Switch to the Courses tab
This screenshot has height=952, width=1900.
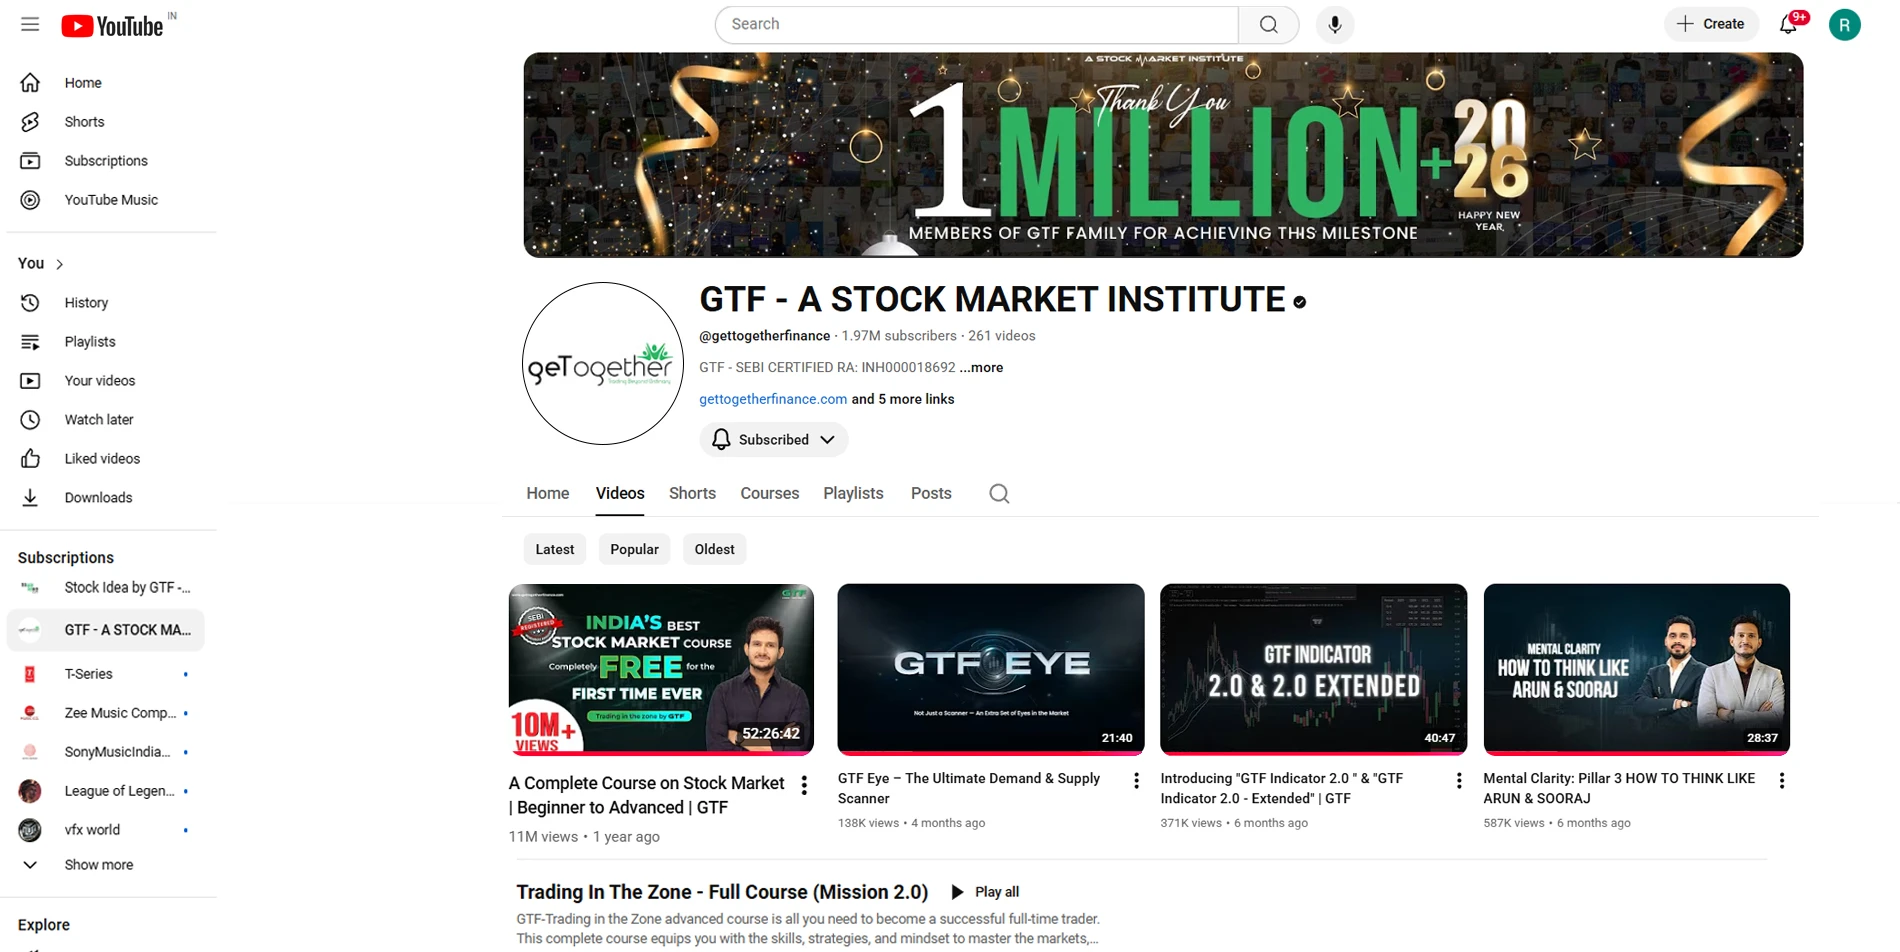(769, 493)
